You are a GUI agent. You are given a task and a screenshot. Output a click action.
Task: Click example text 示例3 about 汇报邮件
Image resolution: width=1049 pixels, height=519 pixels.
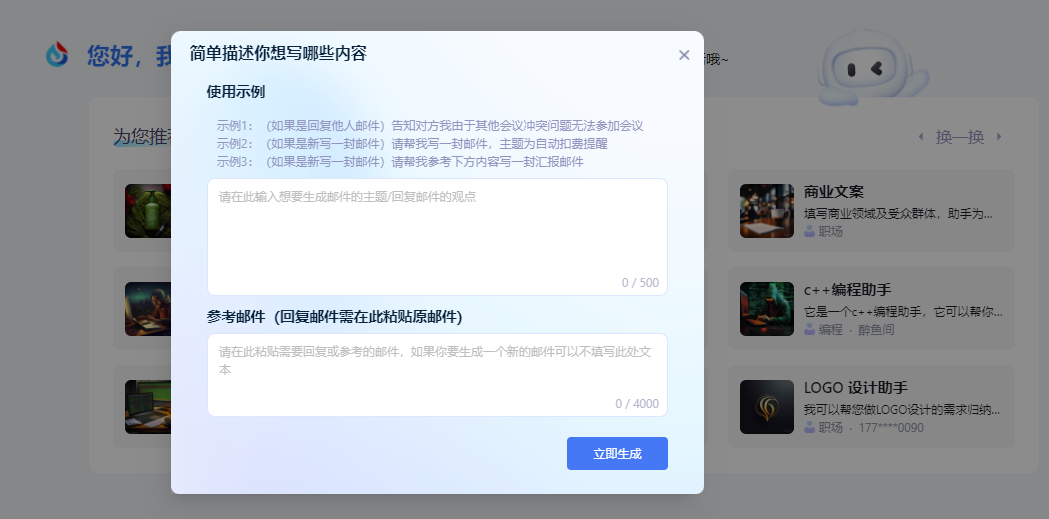(399, 162)
